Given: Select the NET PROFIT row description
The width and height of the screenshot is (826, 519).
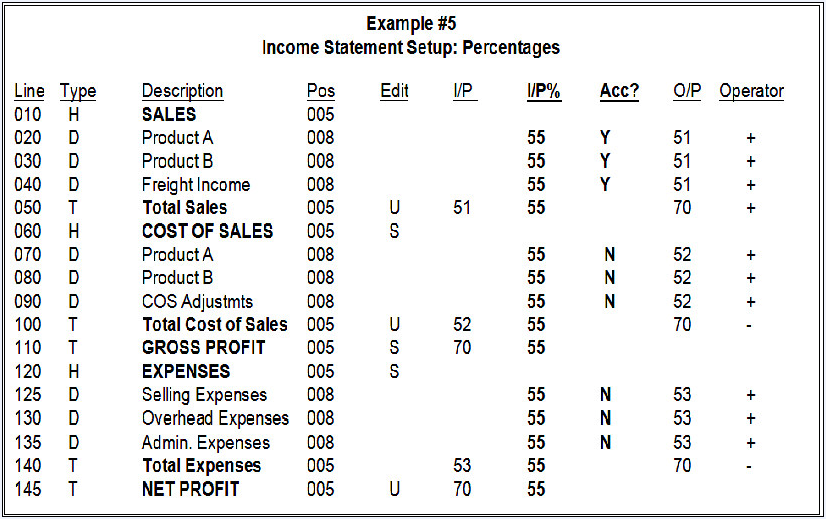Looking at the screenshot, I should (x=191, y=489).
